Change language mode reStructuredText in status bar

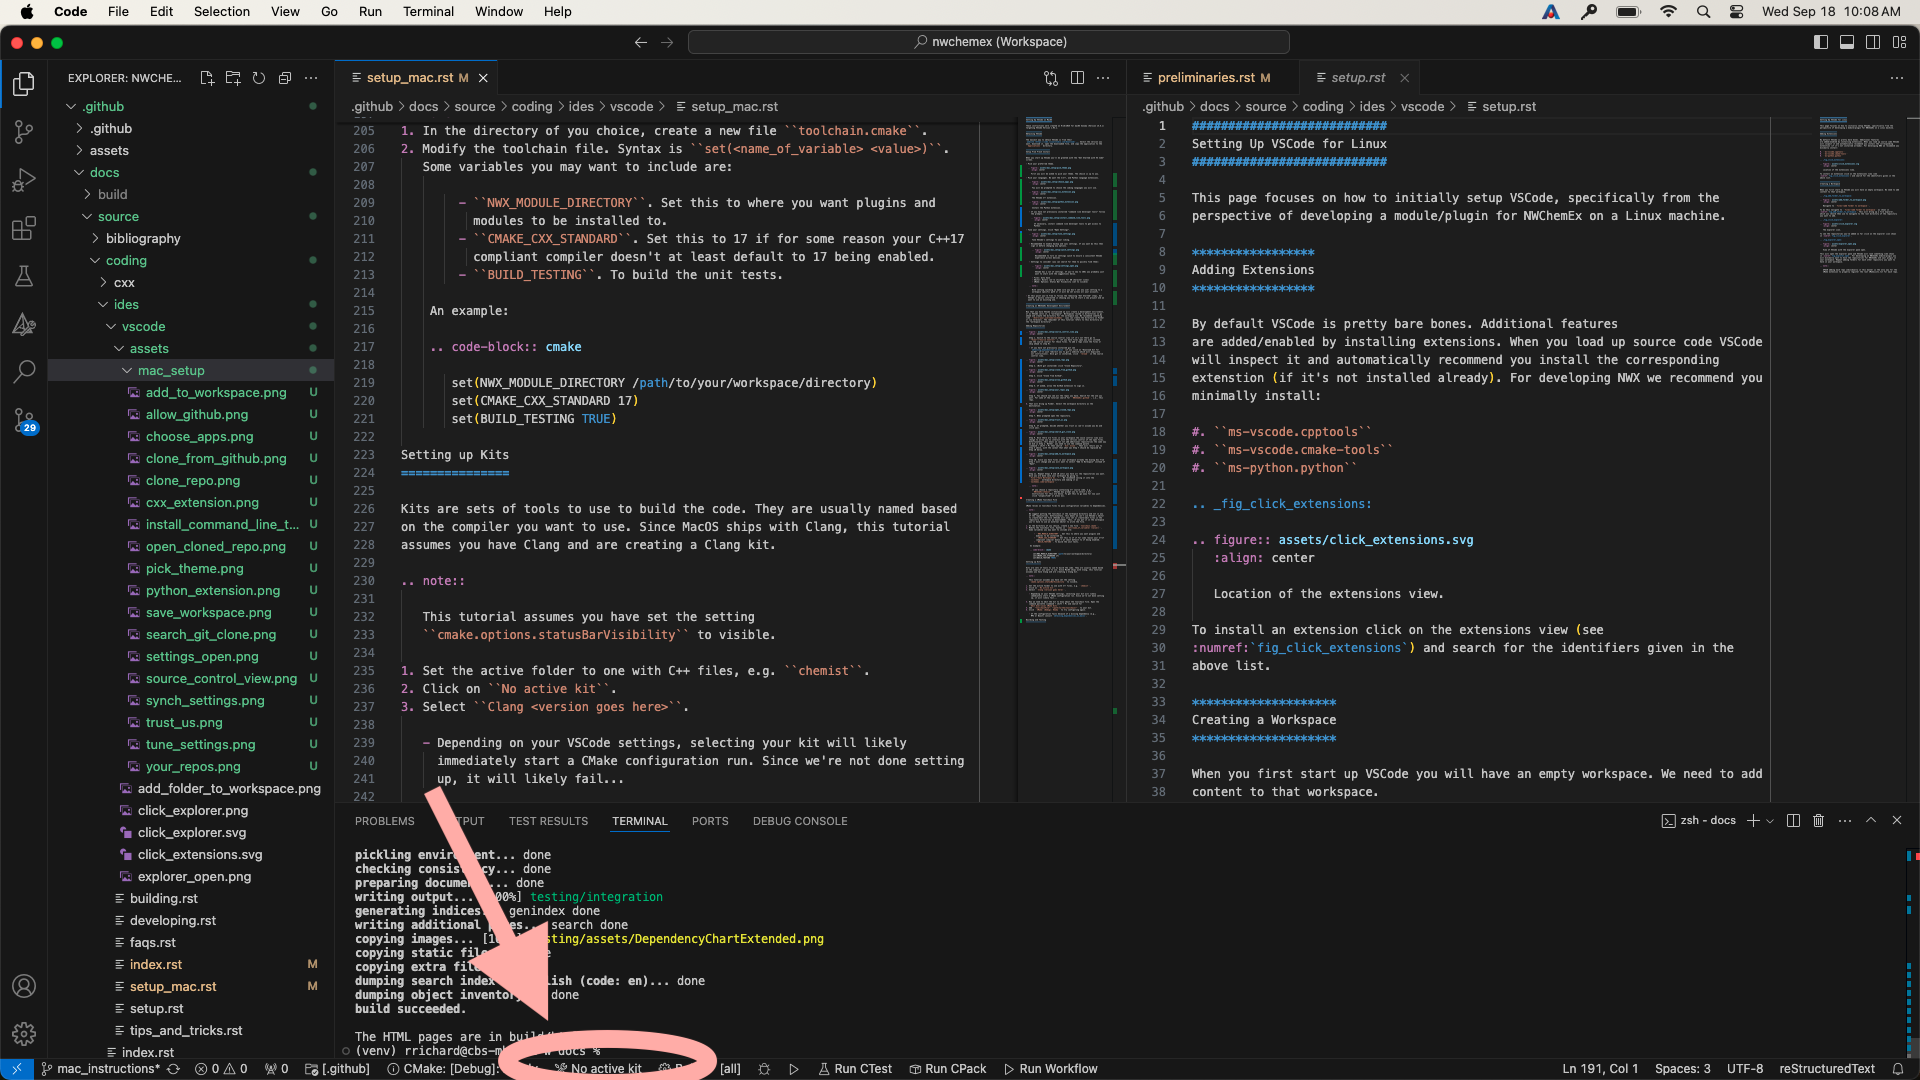tap(1826, 1069)
